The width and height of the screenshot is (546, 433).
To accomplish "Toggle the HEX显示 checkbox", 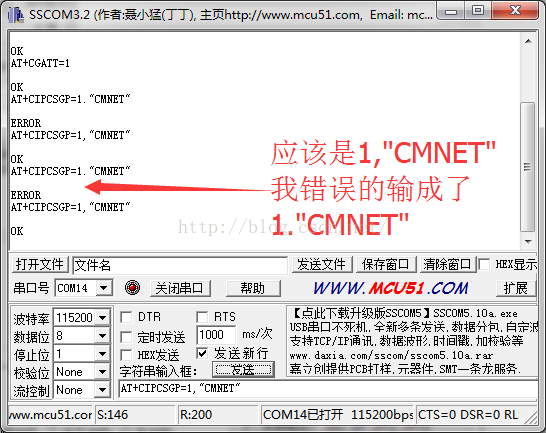I will point(484,264).
